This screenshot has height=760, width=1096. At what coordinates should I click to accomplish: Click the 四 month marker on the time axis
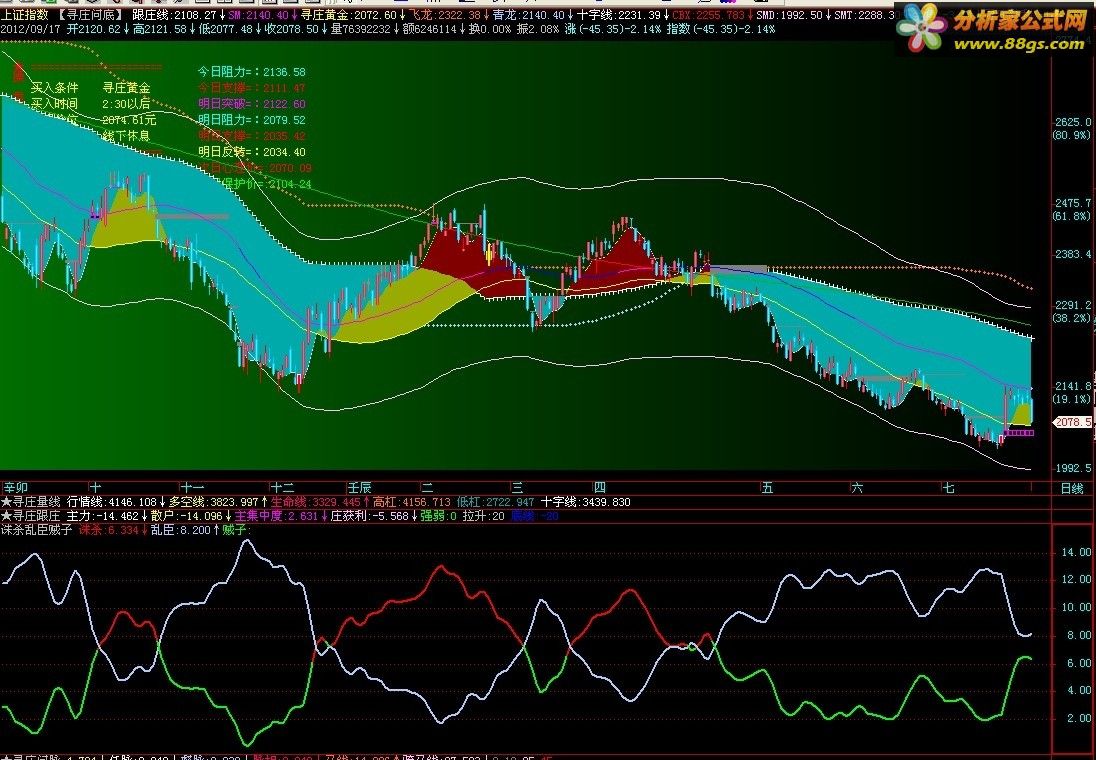click(600, 488)
